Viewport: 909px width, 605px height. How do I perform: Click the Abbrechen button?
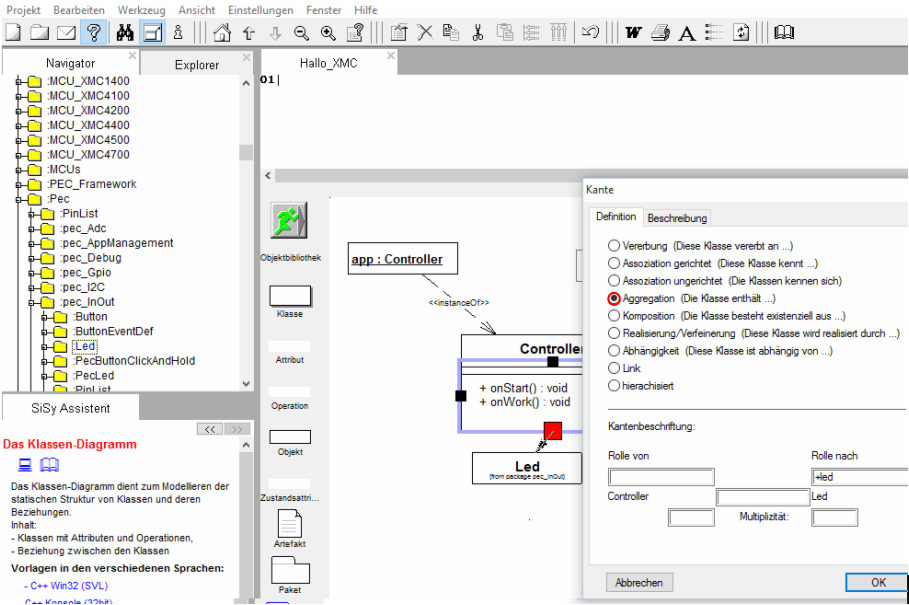tap(640, 582)
